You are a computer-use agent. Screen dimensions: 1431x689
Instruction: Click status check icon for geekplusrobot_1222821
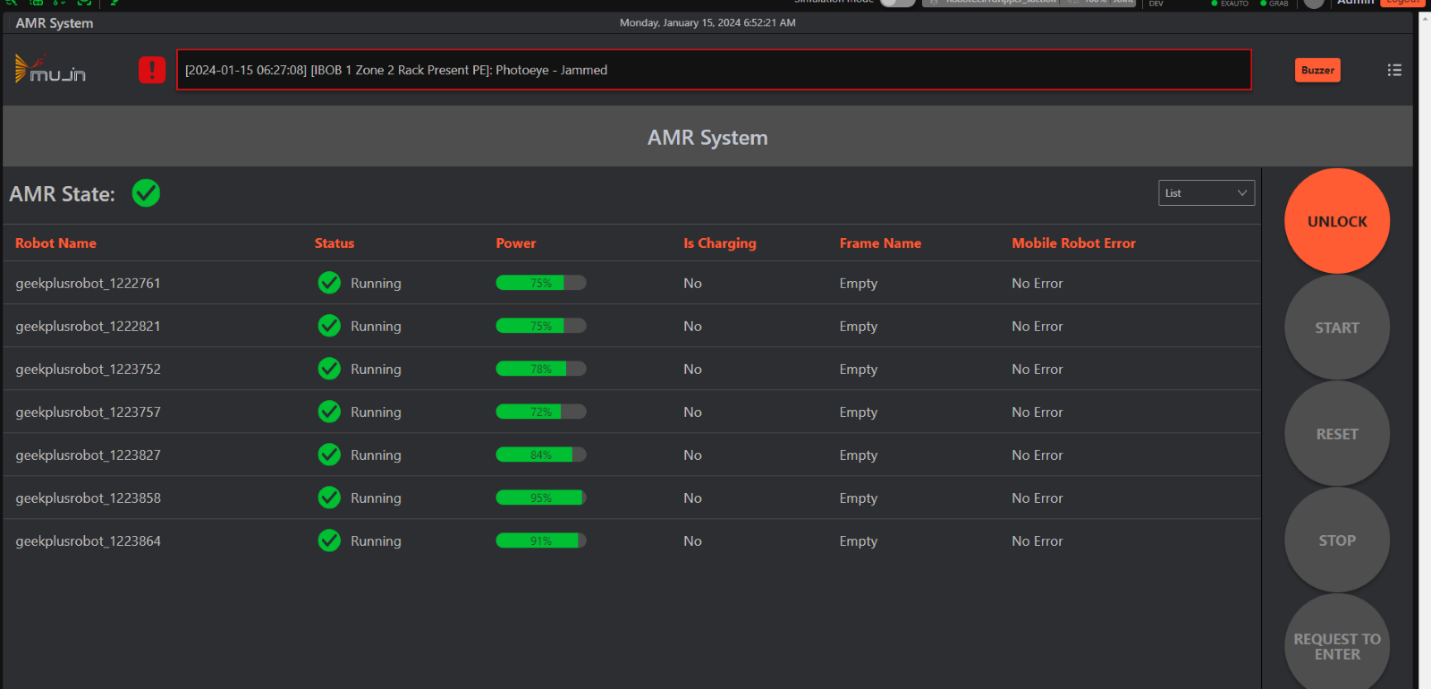coord(329,326)
